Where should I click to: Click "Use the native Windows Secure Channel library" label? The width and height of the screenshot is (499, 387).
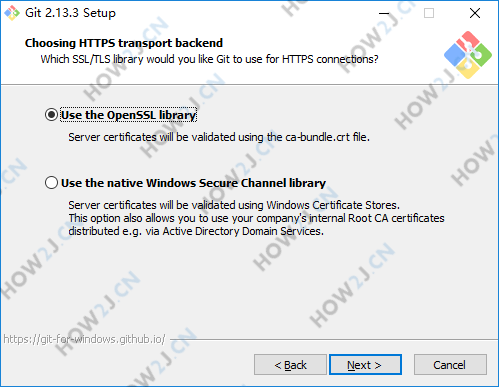click(193, 183)
